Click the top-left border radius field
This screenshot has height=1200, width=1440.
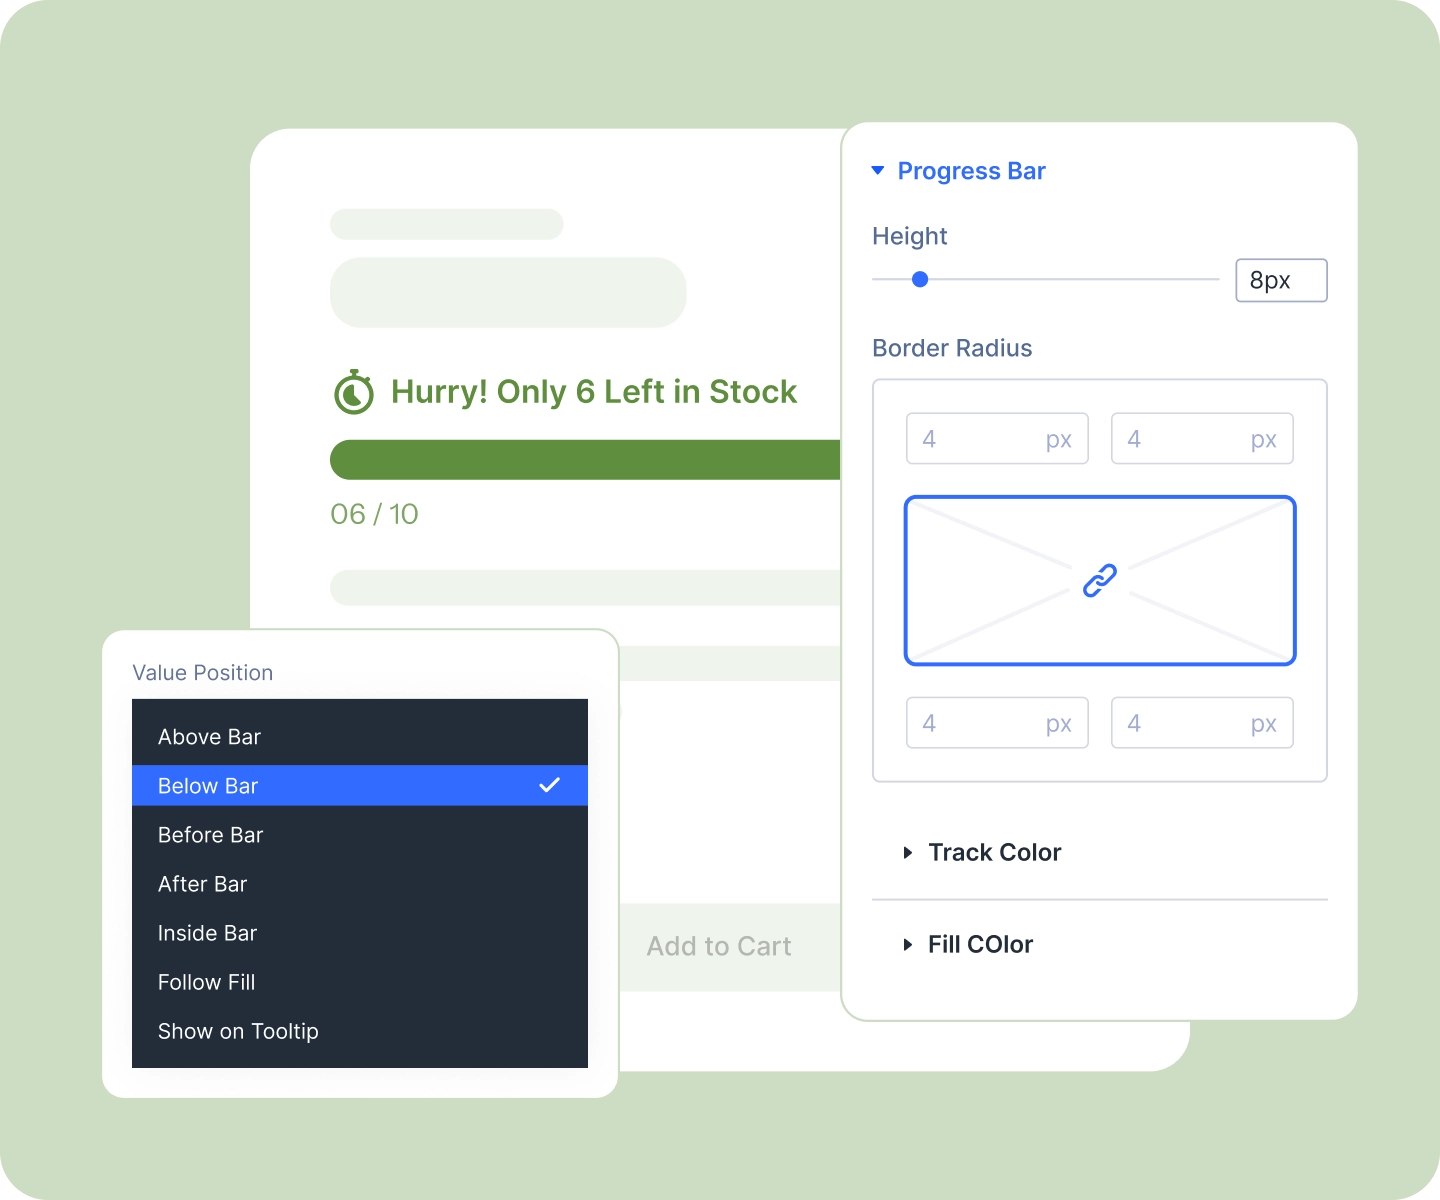(997, 439)
